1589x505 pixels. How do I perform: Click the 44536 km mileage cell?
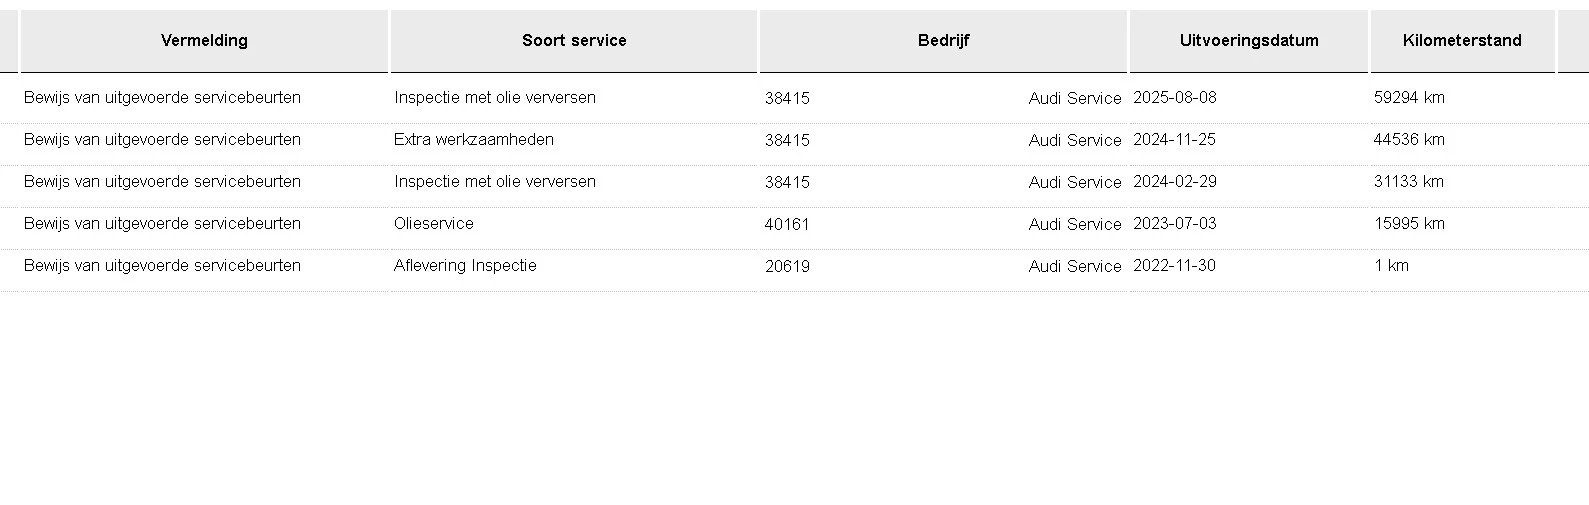point(1409,140)
